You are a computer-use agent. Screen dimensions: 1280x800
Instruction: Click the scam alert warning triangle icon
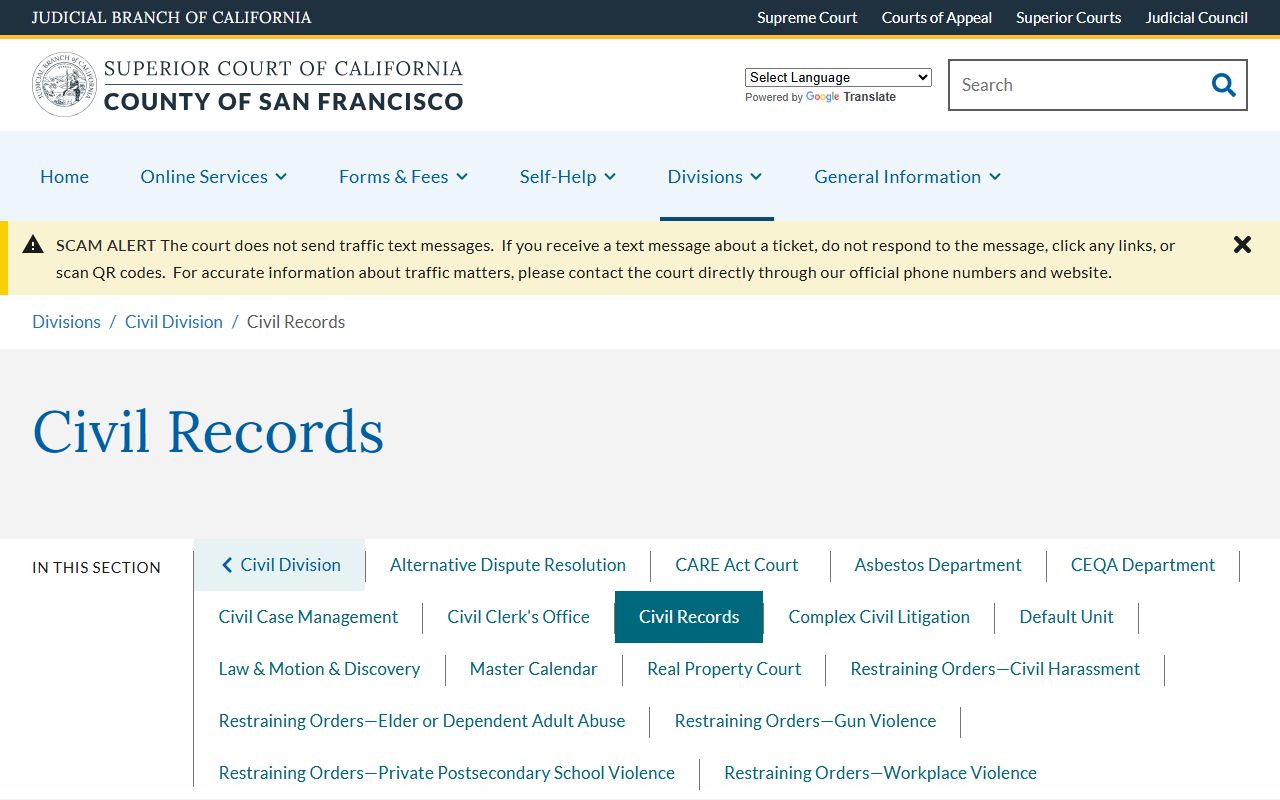[x=33, y=245]
